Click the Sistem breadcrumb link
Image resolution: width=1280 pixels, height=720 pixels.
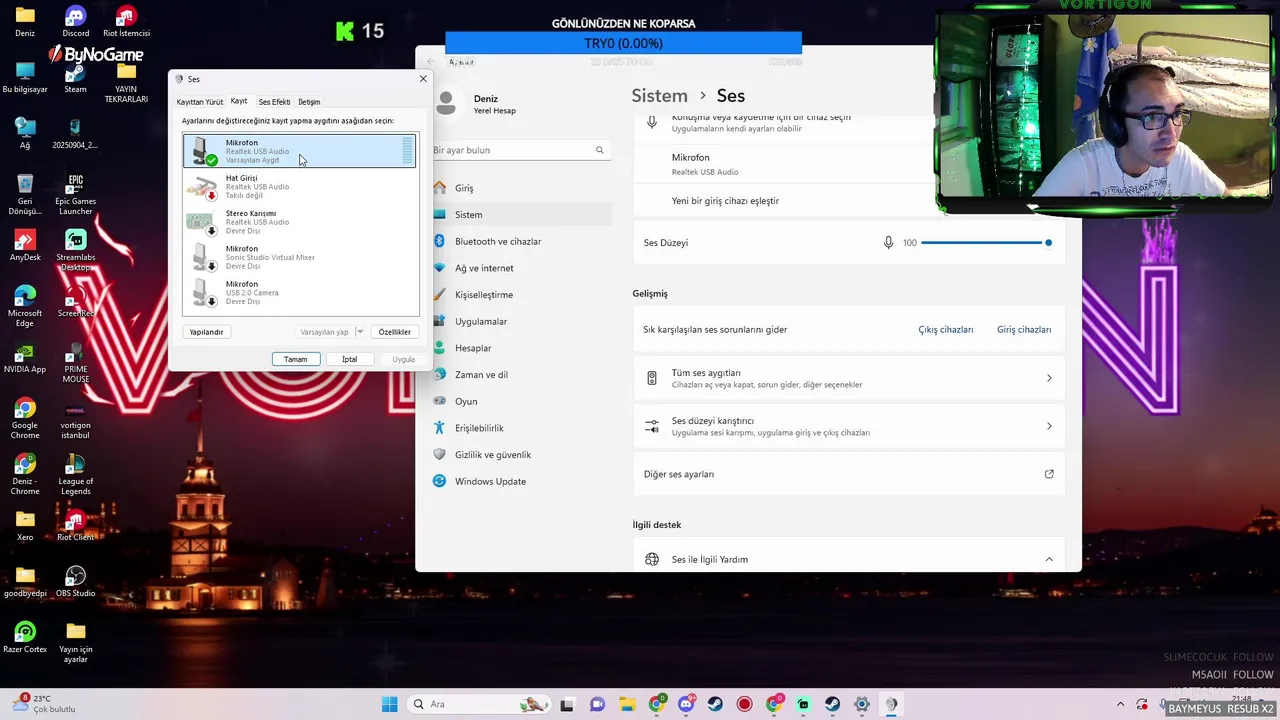pyautogui.click(x=659, y=96)
